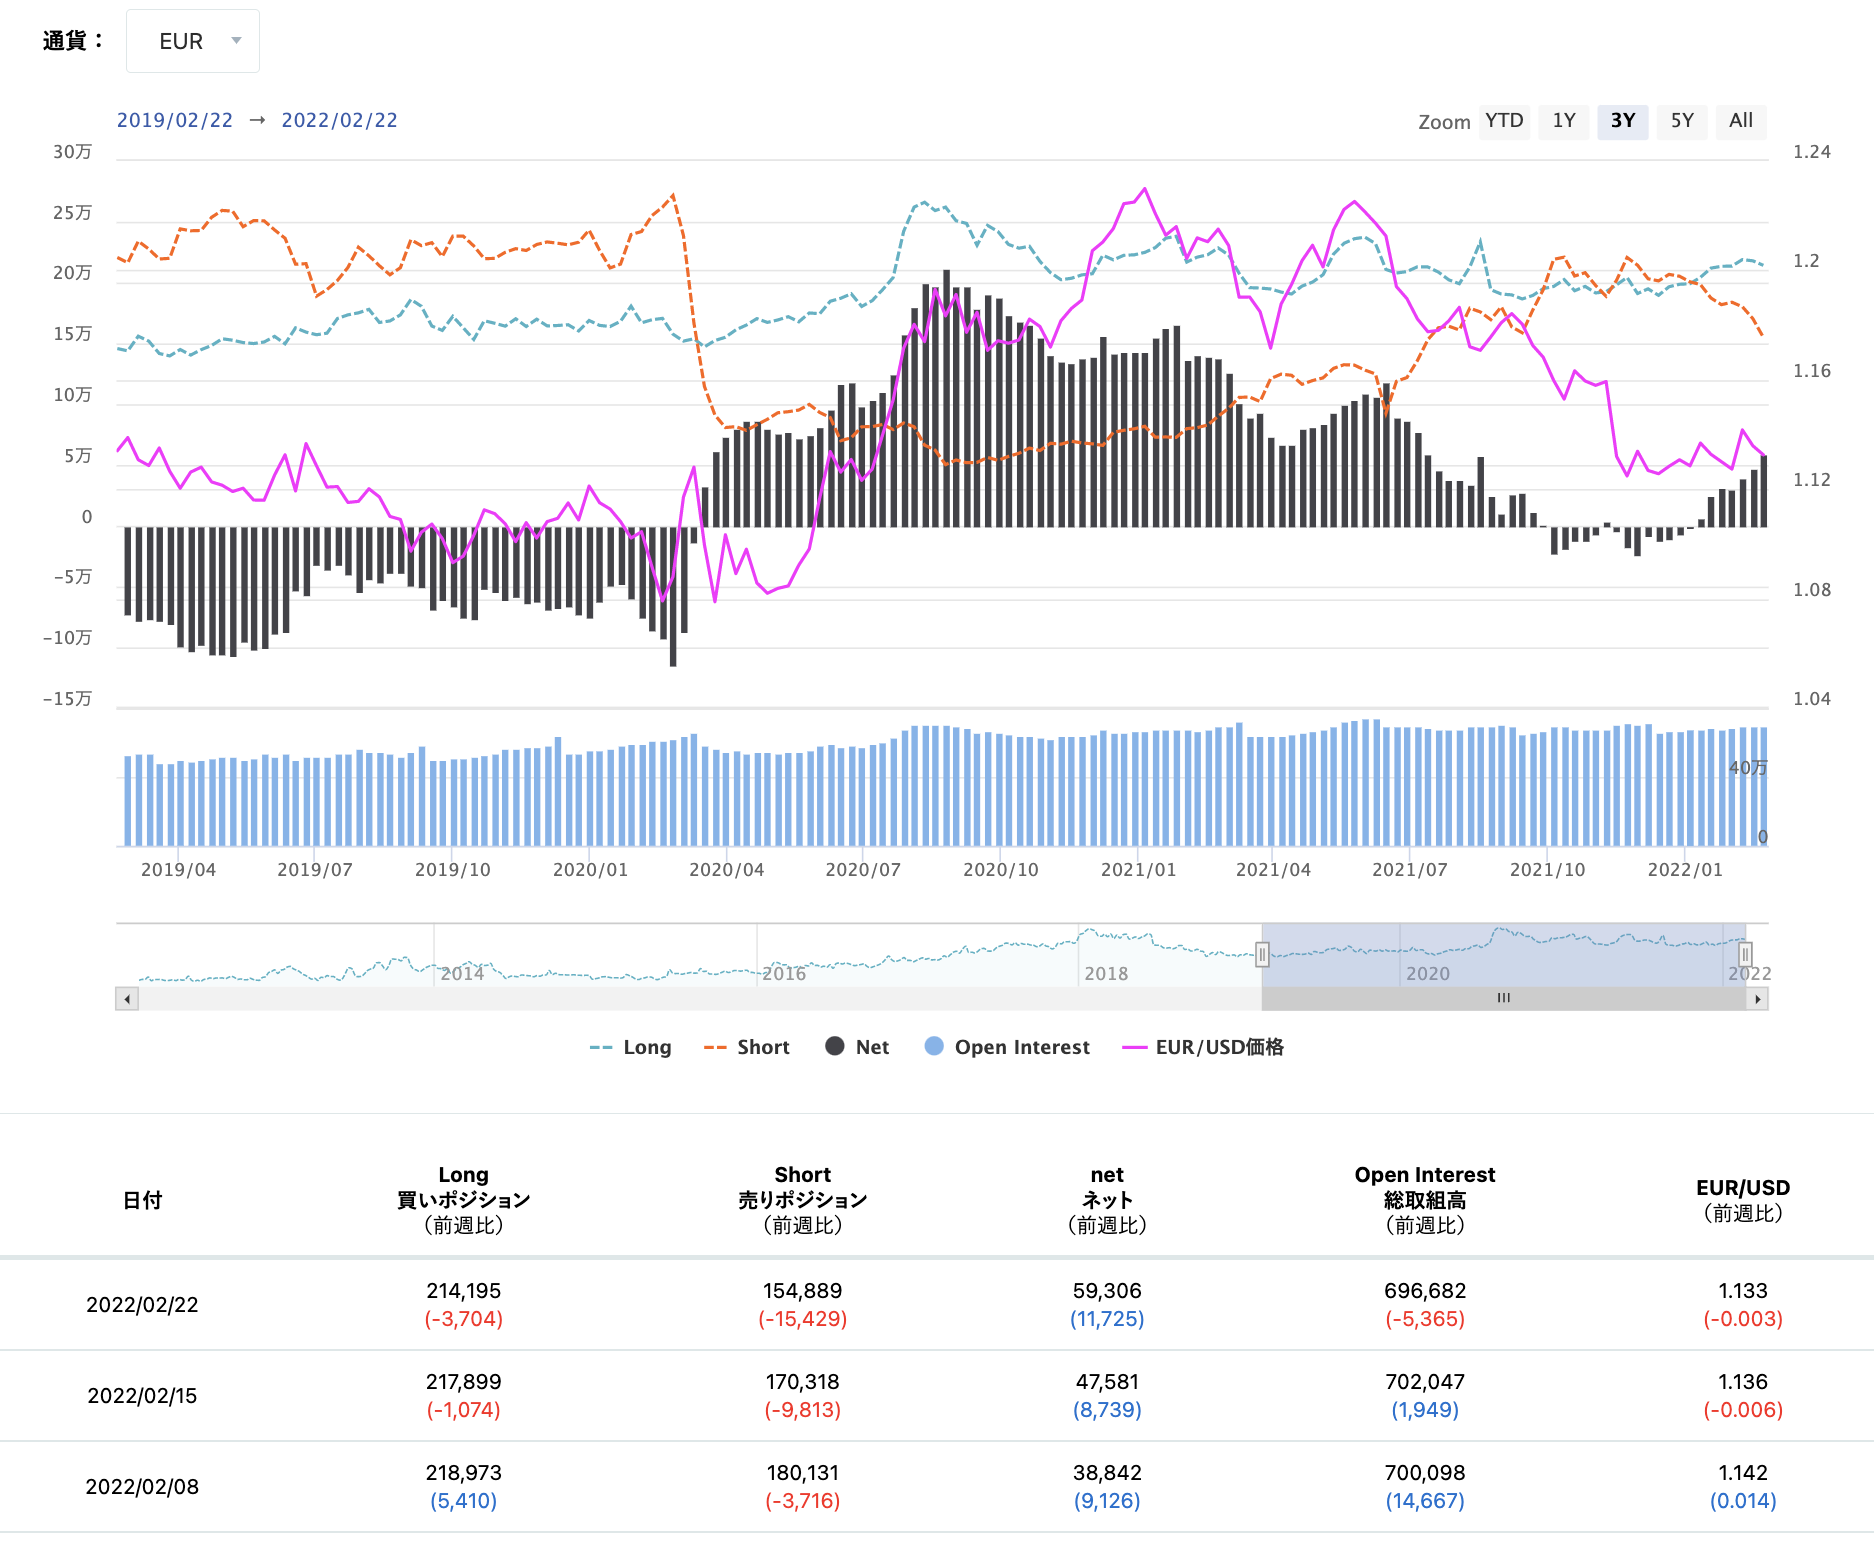Viewport: 1874px width, 1542px height.
Task: Click navigator scrollbar left arrow
Action: (127, 998)
